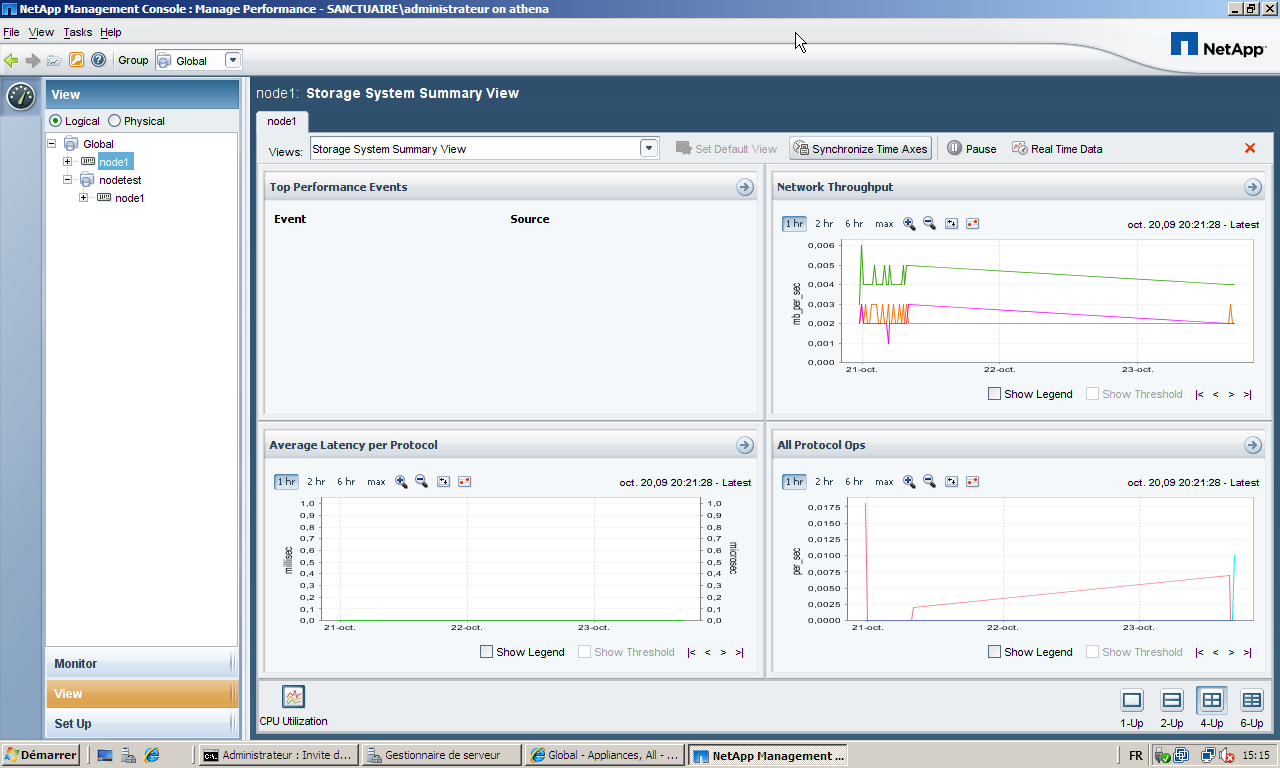Open the Group Global dropdown

(x=233, y=60)
